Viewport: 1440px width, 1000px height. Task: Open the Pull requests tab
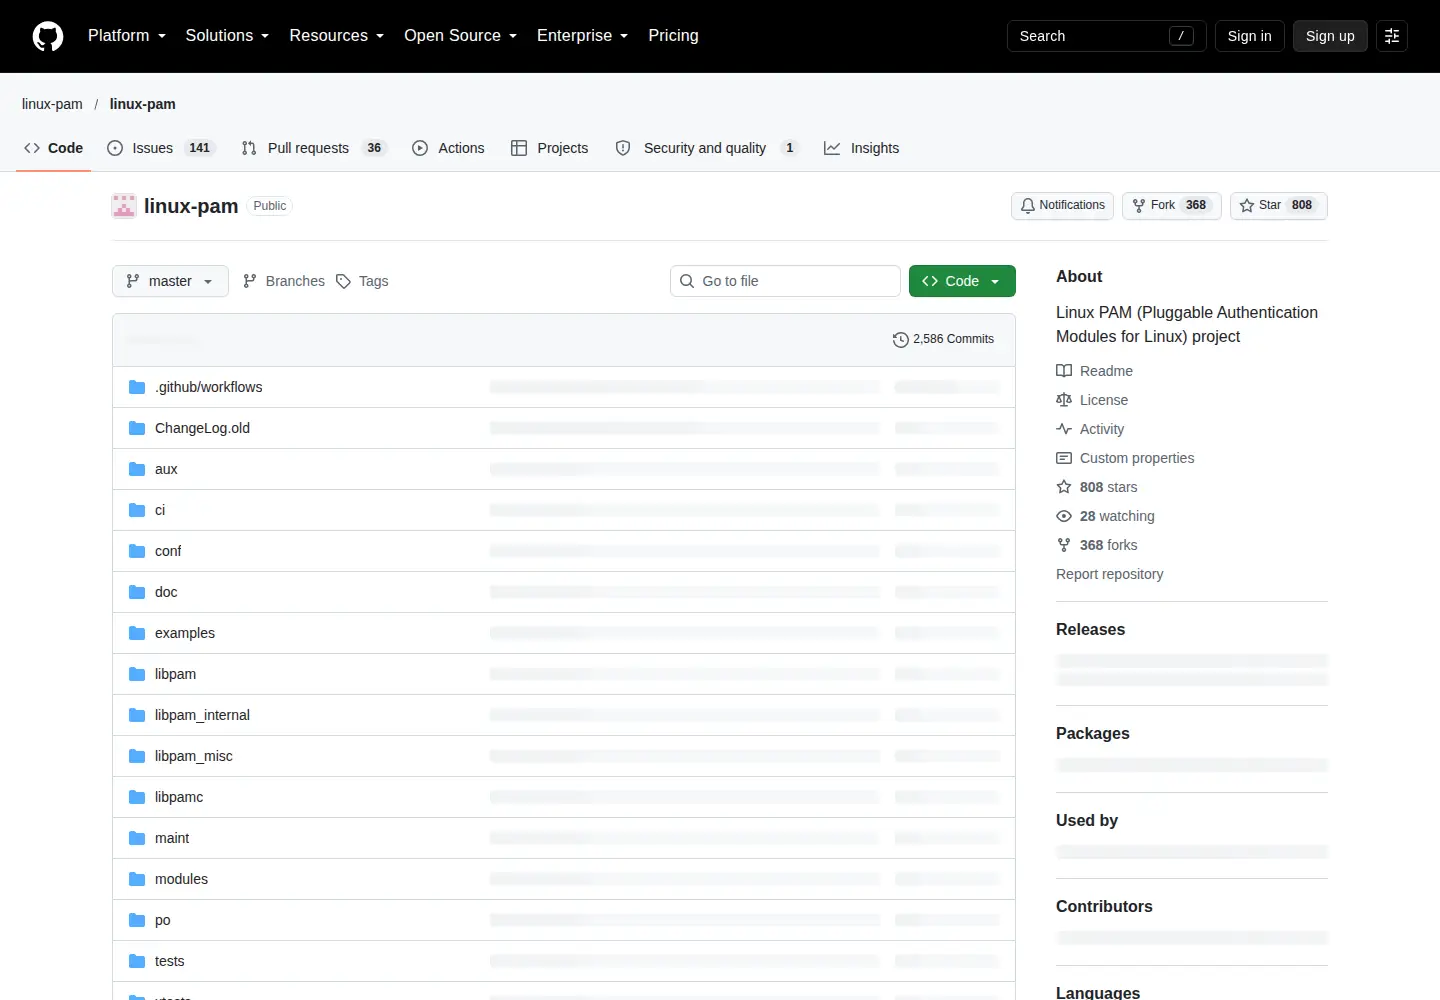point(314,148)
